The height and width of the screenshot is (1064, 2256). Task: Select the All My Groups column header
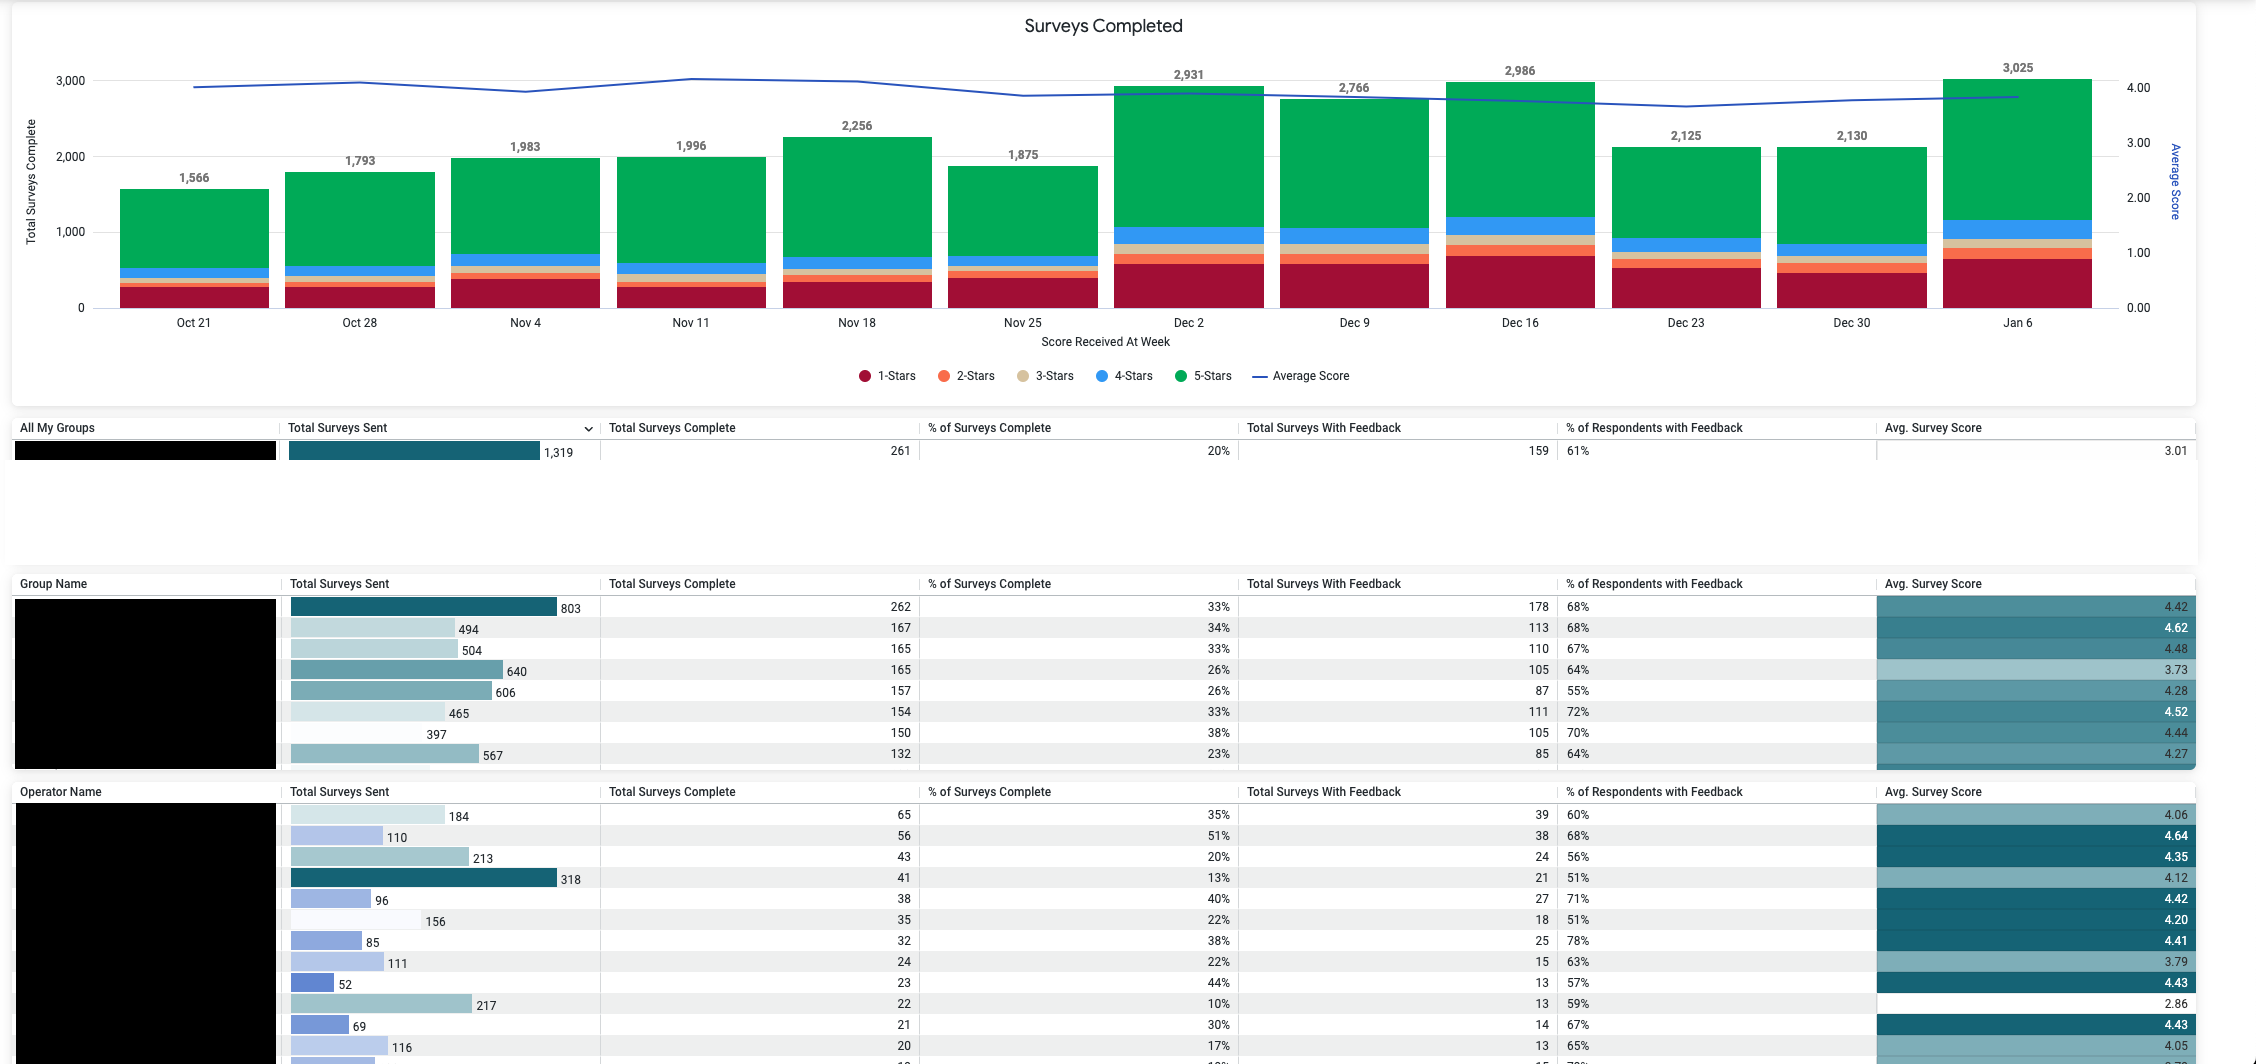pyautogui.click(x=58, y=428)
